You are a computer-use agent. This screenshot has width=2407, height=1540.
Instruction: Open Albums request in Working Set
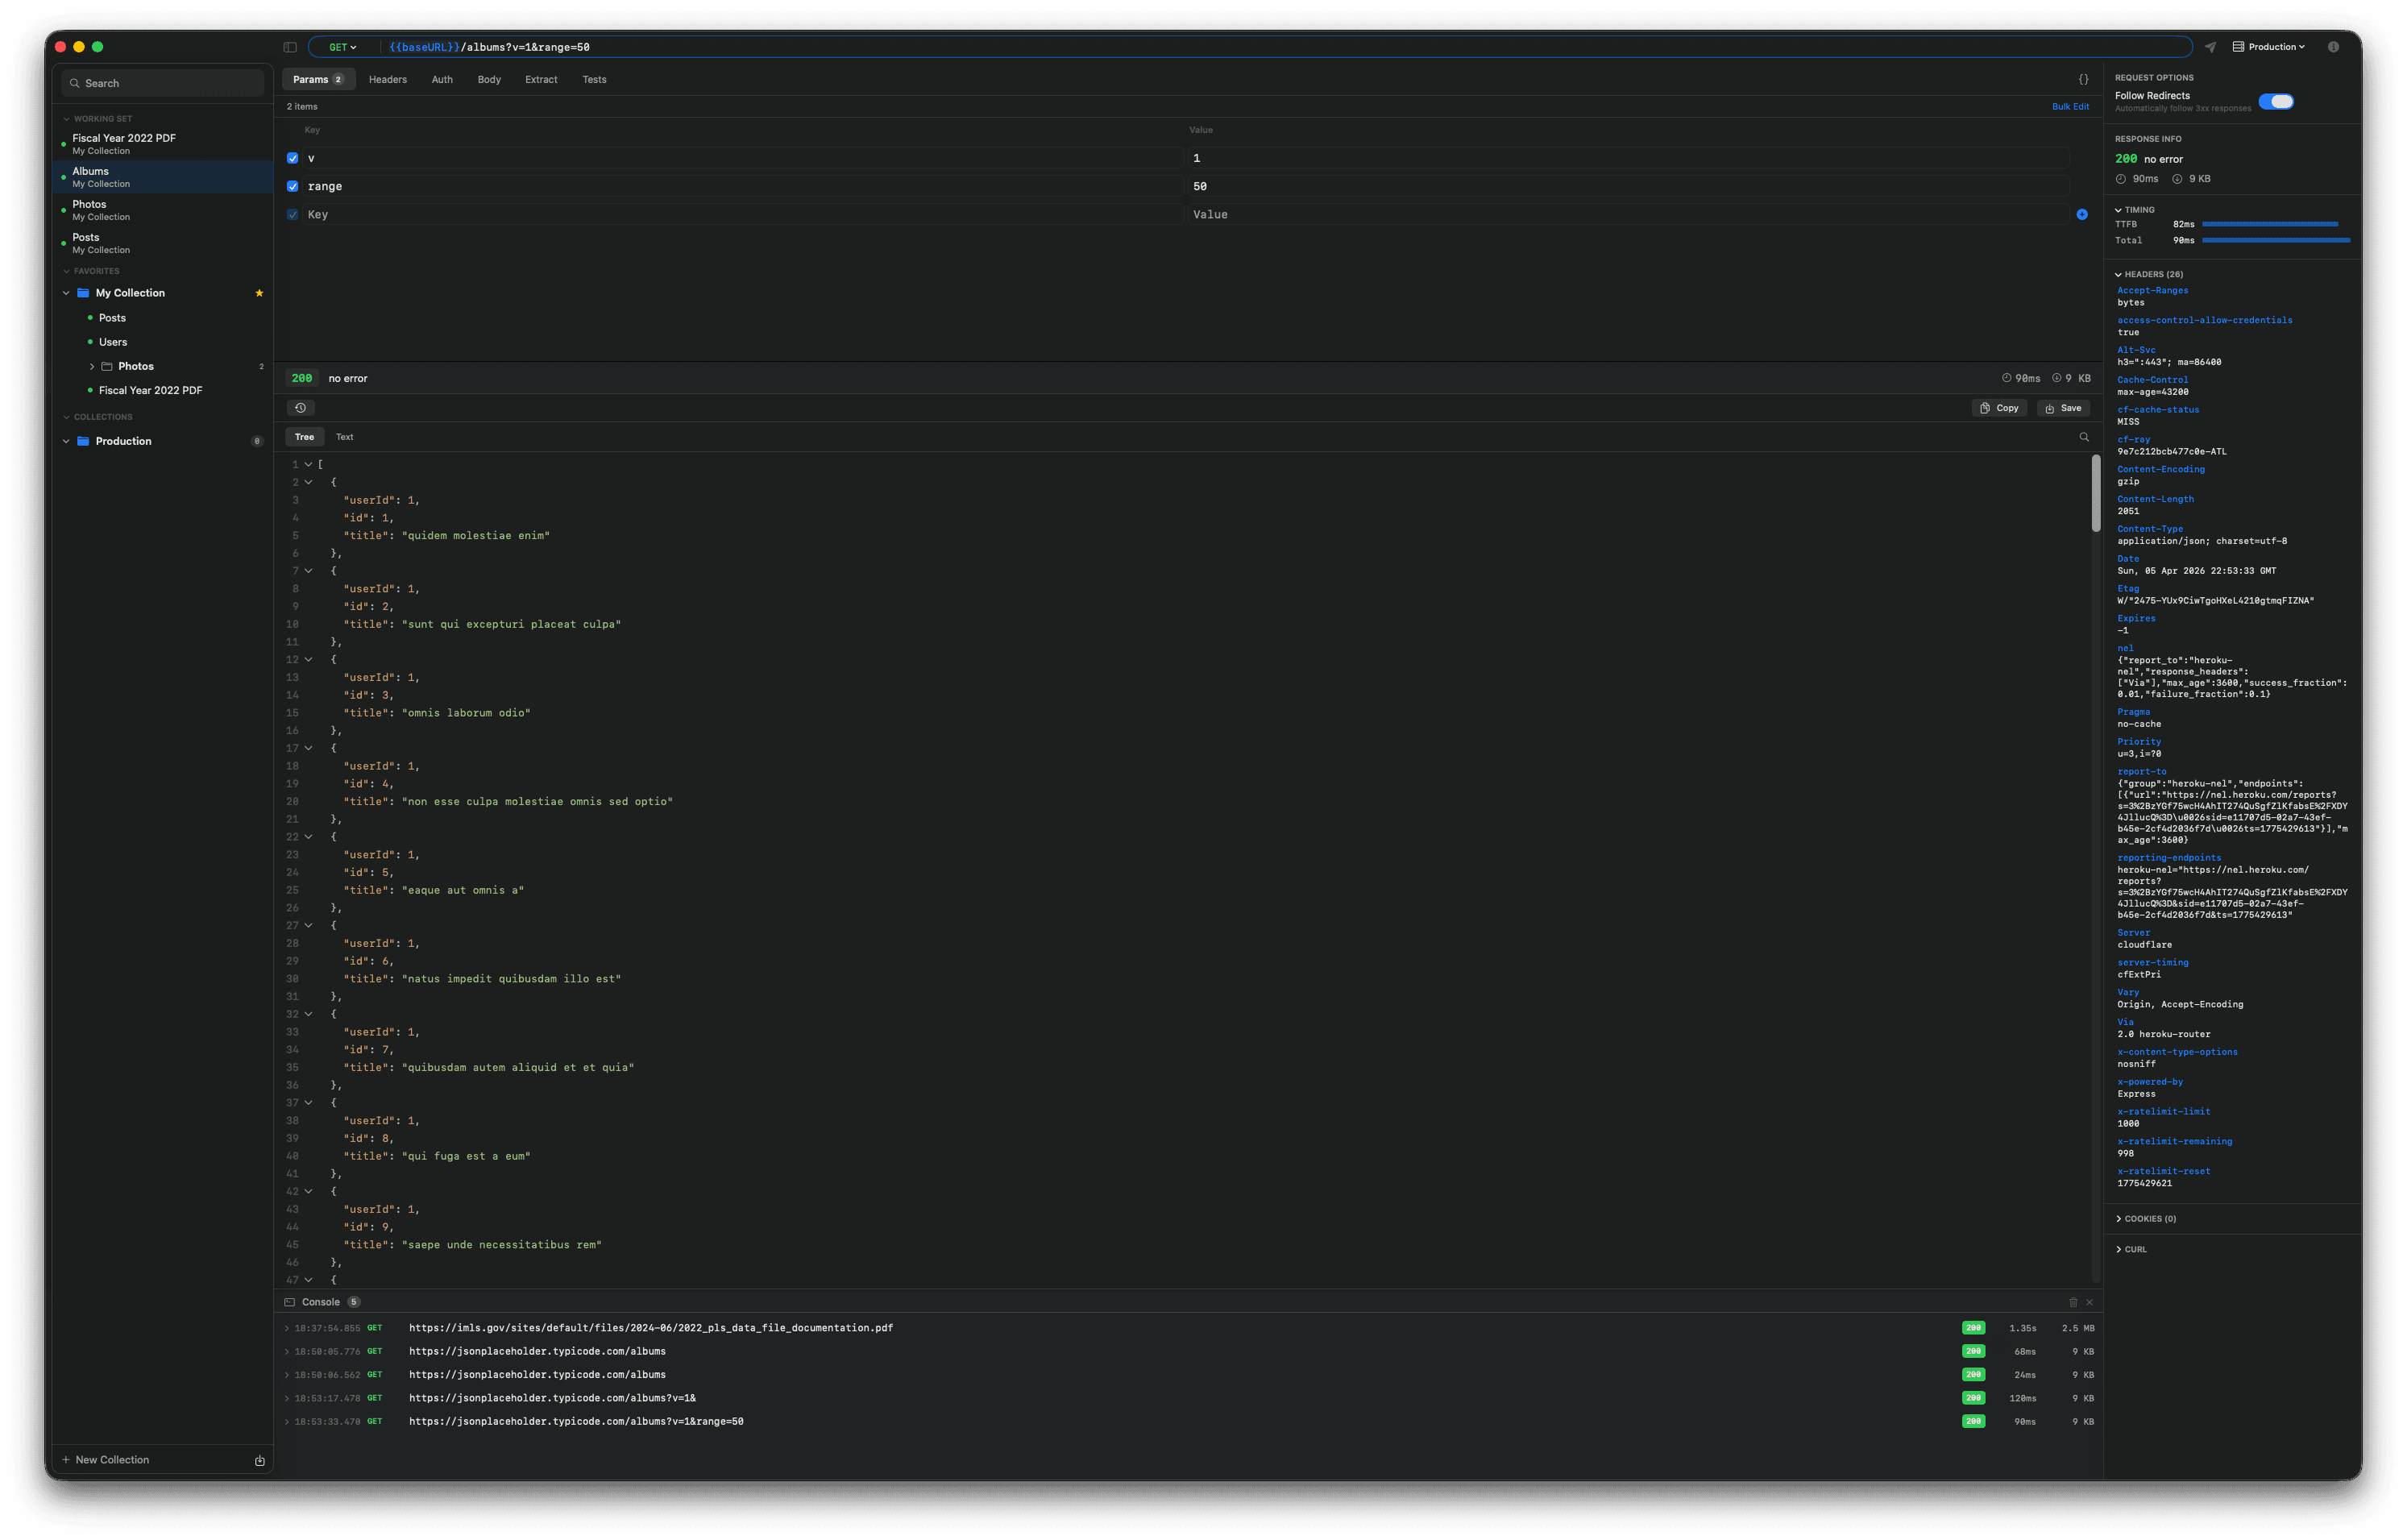click(163, 177)
